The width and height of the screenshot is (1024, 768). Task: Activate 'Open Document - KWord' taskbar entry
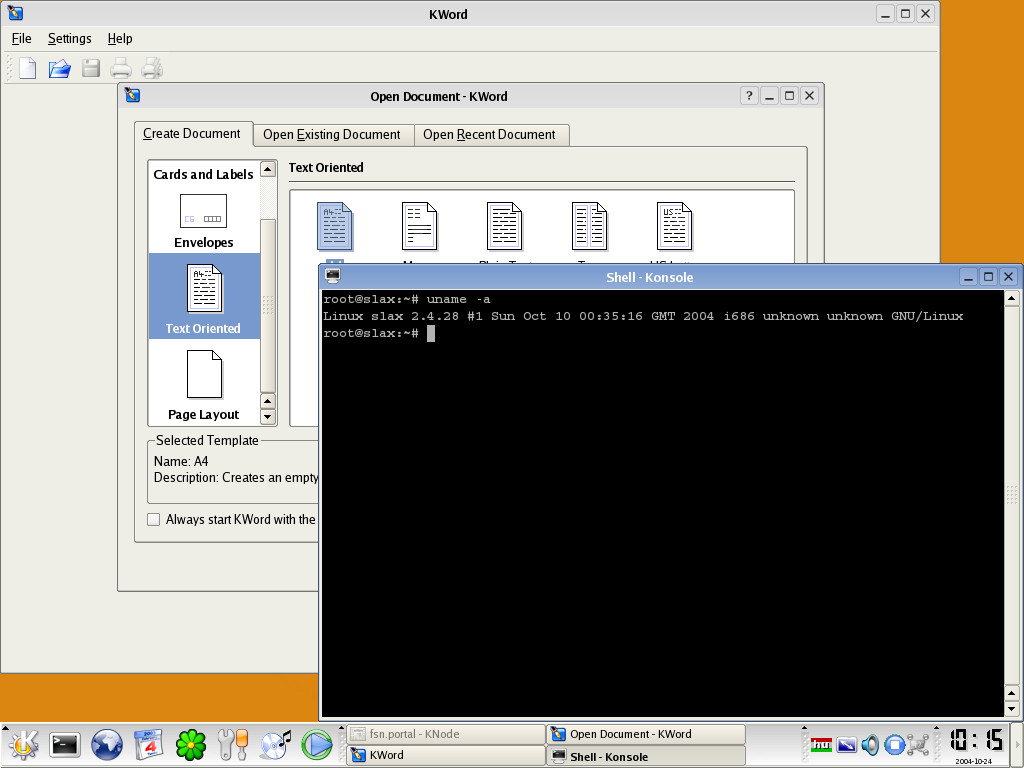[647, 734]
